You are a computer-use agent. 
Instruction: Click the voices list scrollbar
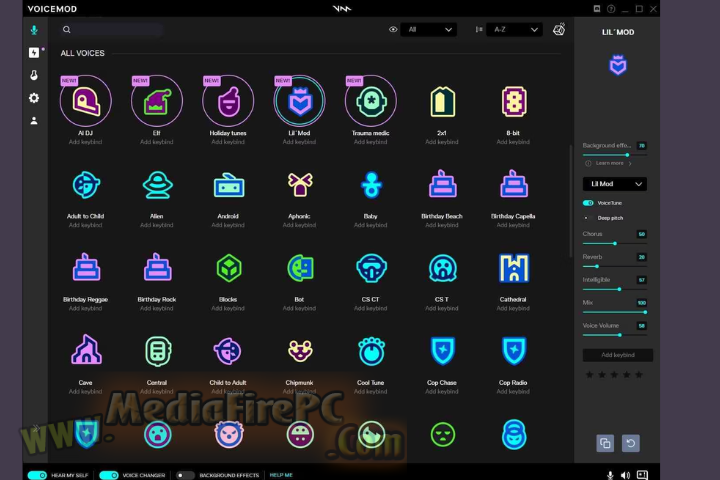pyautogui.click(x=570, y=201)
